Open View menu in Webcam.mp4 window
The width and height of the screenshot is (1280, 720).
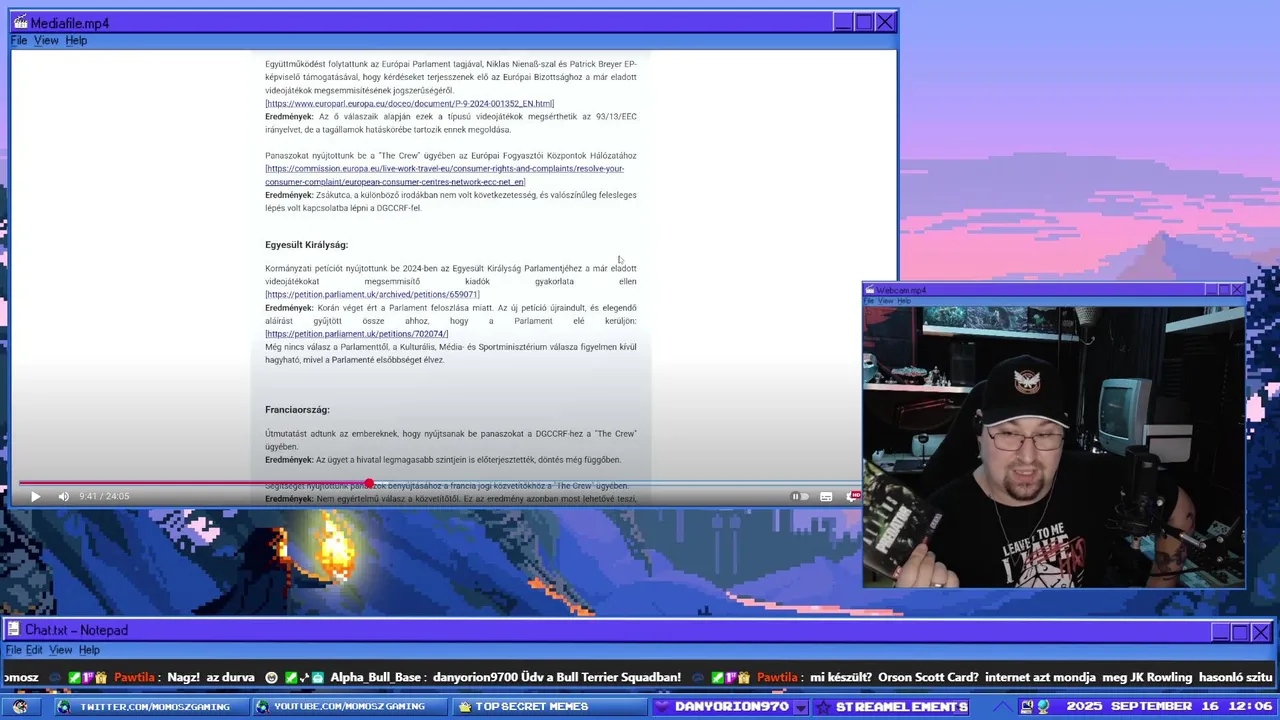885,301
